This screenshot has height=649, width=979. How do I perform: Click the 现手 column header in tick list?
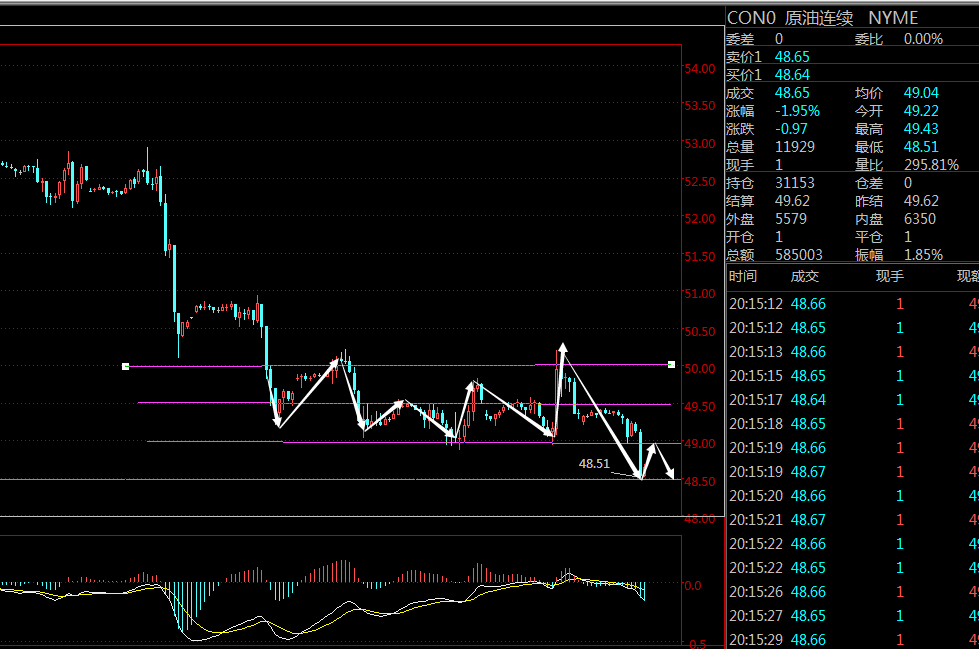coord(889,276)
